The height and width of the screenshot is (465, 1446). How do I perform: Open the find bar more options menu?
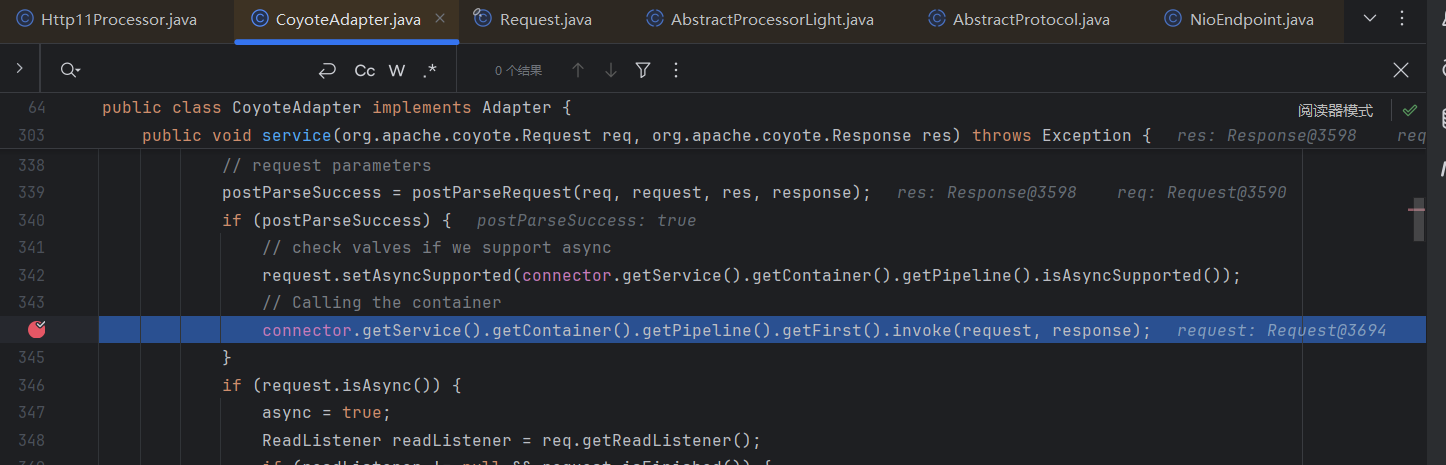pyautogui.click(x=676, y=70)
